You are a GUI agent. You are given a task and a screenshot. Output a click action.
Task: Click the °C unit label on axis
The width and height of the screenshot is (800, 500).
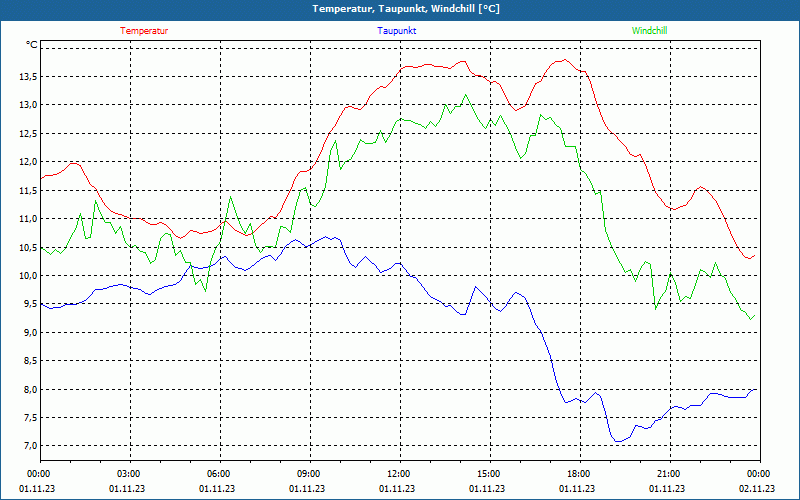click(32, 45)
